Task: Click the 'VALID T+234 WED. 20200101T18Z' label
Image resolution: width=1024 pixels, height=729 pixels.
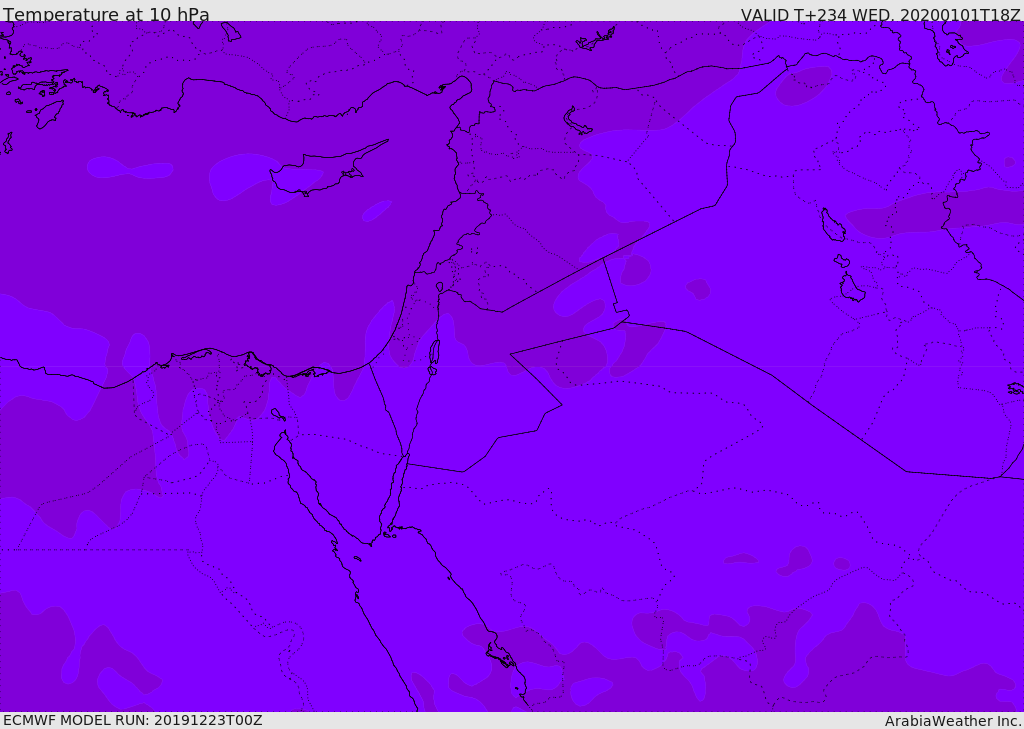Action: (880, 14)
